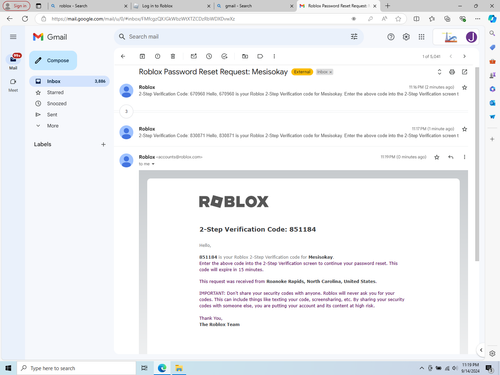Screen dimensions: 500x375
Task: Open more options for latest message
Action: tap(464, 157)
